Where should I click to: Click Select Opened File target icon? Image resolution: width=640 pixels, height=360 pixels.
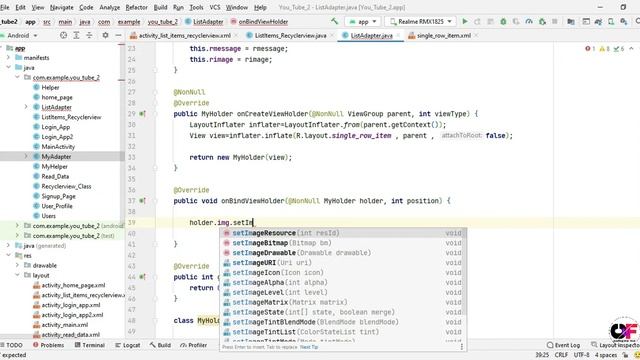63,36
